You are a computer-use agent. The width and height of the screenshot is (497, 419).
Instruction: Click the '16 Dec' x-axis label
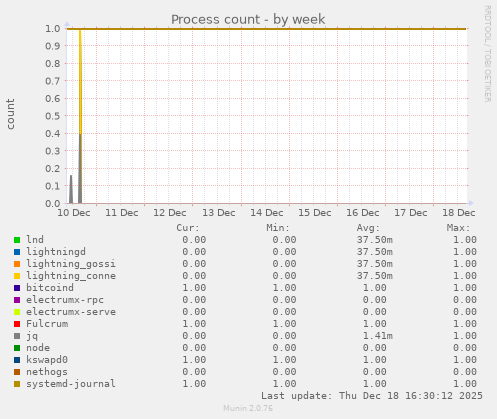(363, 213)
